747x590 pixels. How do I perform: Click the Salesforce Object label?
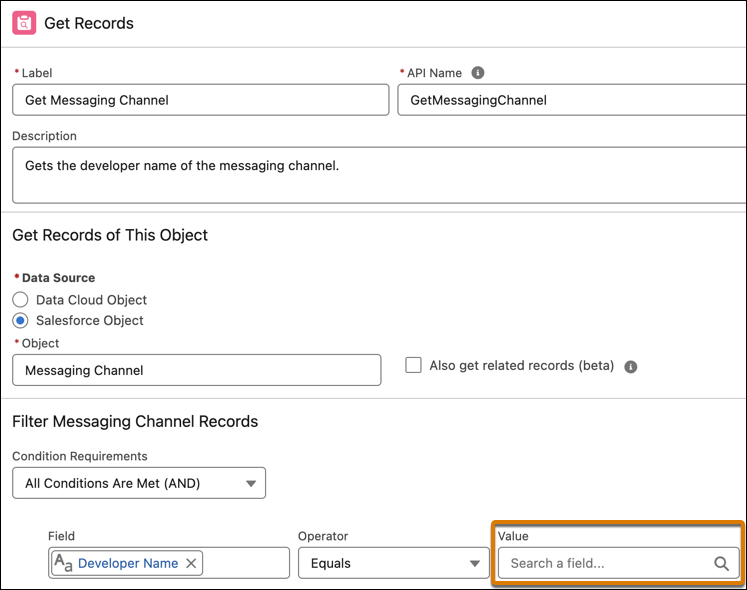tap(90, 320)
